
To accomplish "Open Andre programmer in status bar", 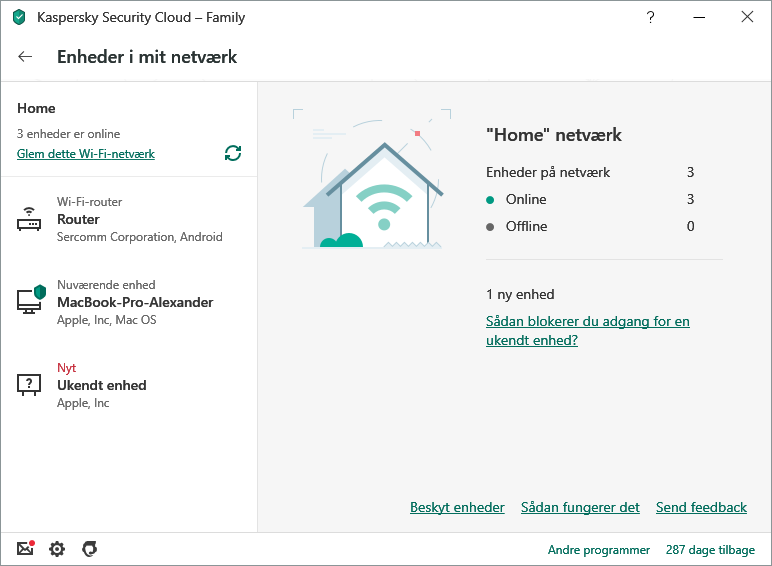I will (598, 550).
